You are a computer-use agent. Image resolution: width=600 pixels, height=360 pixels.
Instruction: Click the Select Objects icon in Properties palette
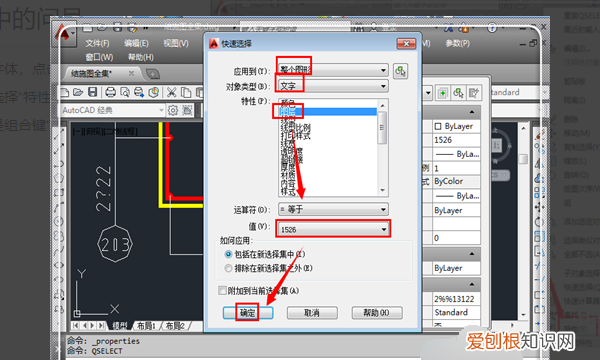tap(458, 93)
